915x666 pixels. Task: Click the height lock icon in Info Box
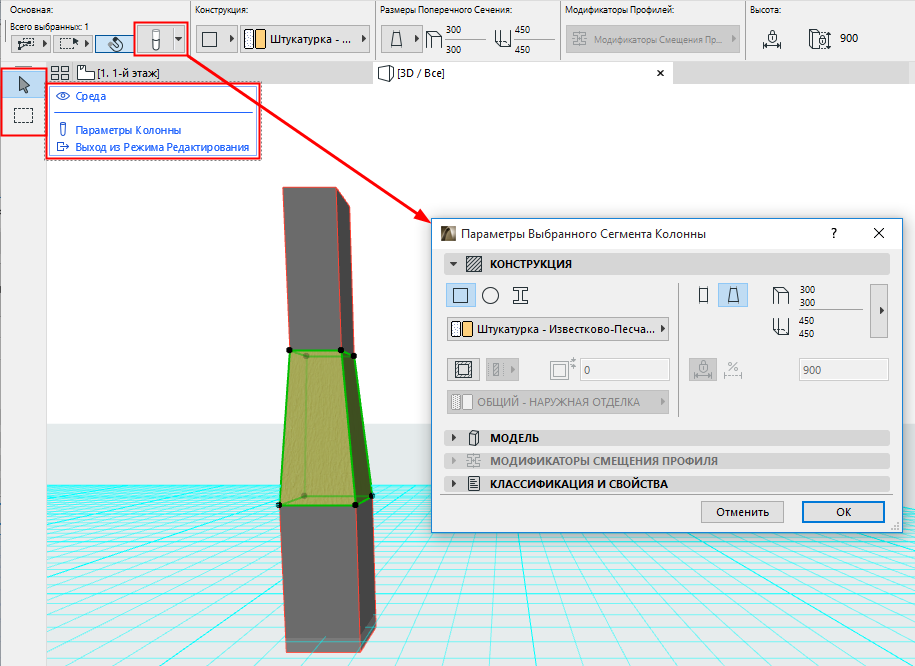tap(772, 40)
